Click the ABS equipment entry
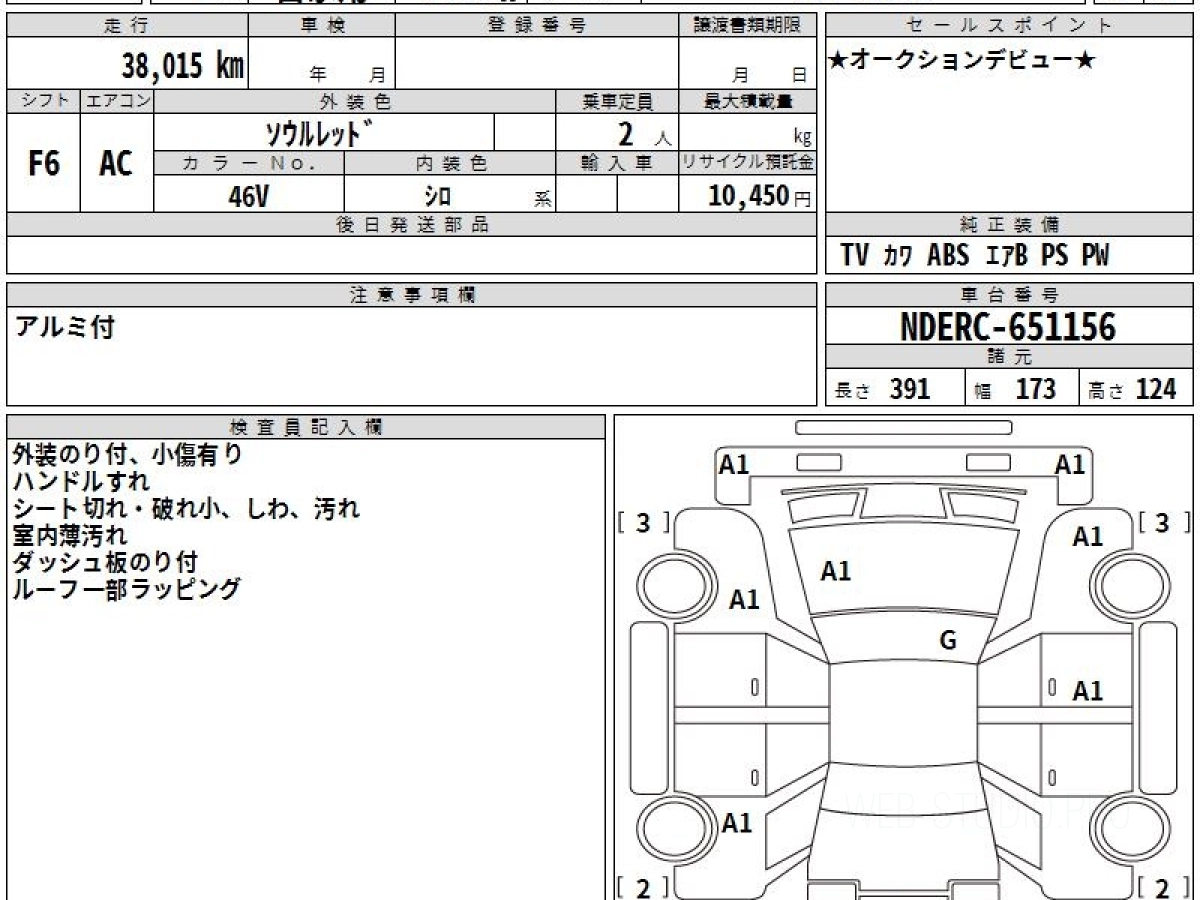 coord(948,256)
